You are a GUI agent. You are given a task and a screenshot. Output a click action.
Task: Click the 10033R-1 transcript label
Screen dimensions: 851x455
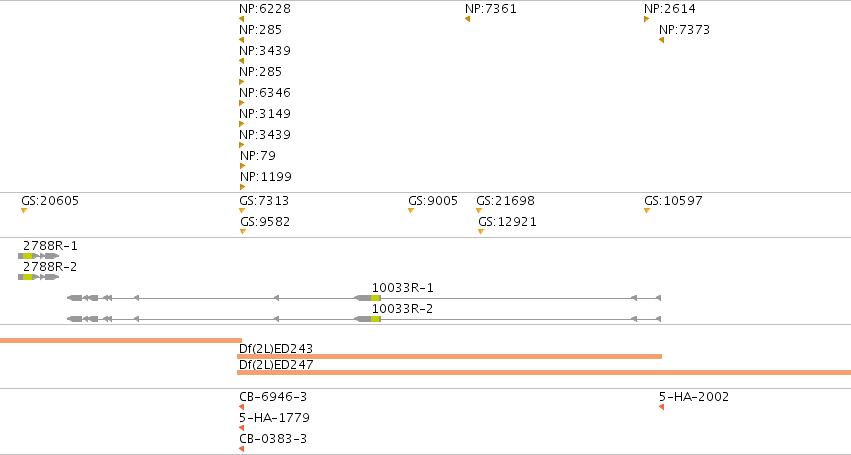[402, 288]
